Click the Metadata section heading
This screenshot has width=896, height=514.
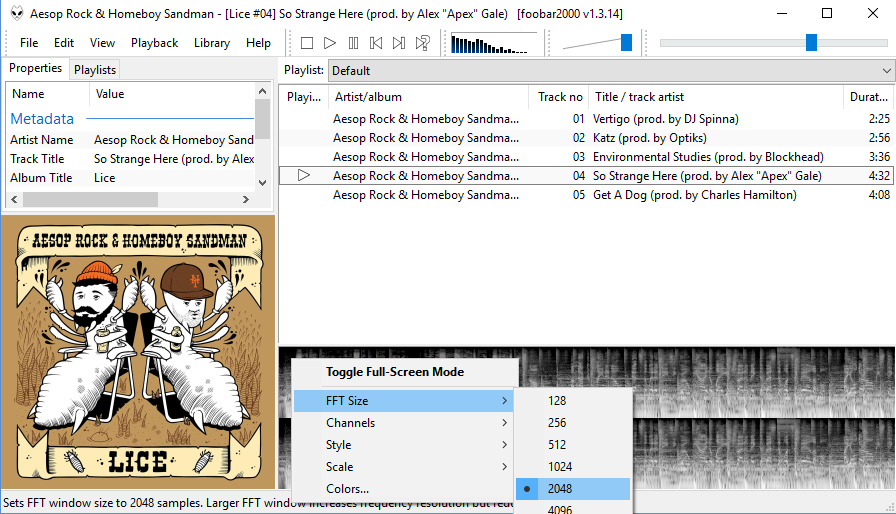(42, 119)
